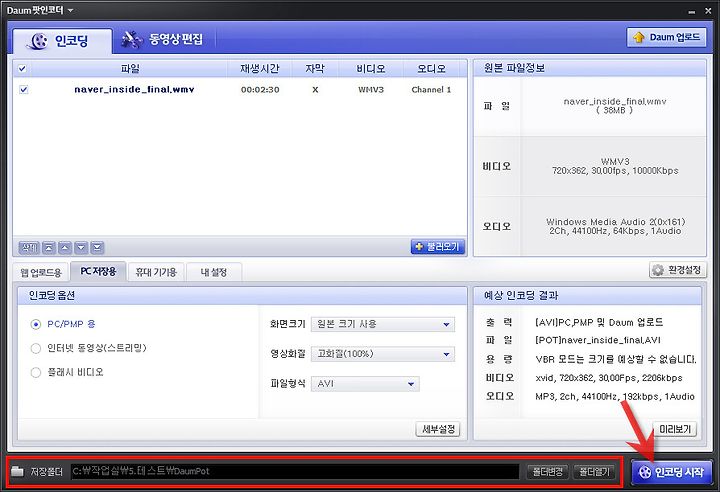Image resolution: width=720 pixels, height=492 pixels.
Task: Open the 내 설정 tab
Action: point(214,272)
